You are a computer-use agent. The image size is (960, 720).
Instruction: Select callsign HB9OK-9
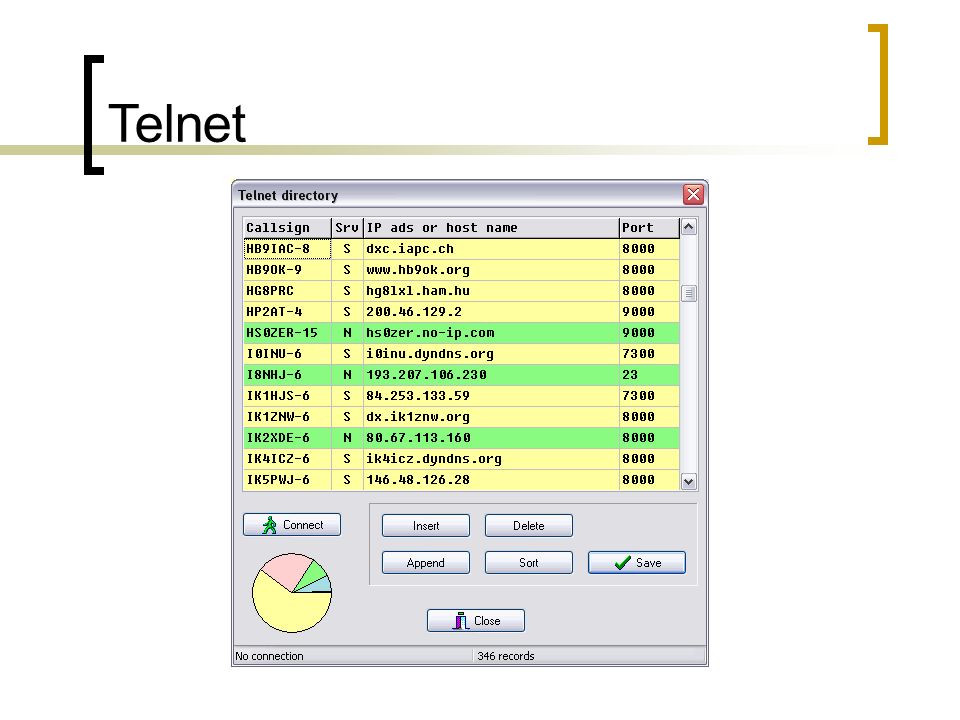coord(287,270)
